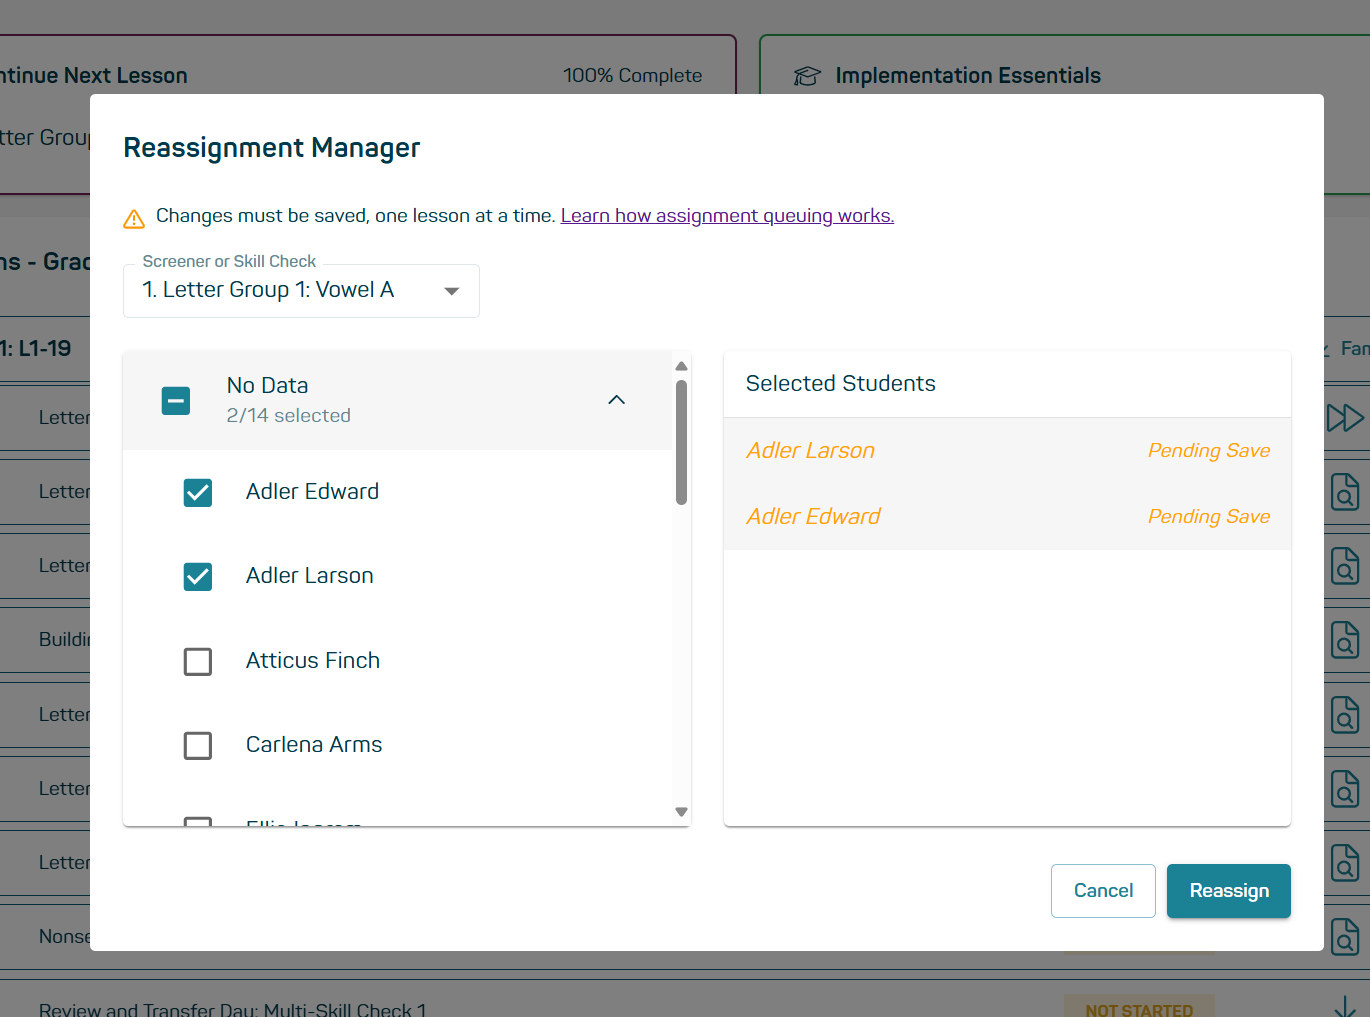The height and width of the screenshot is (1017, 1370).
Task: Click the Carlena Arms name
Action: point(314,745)
